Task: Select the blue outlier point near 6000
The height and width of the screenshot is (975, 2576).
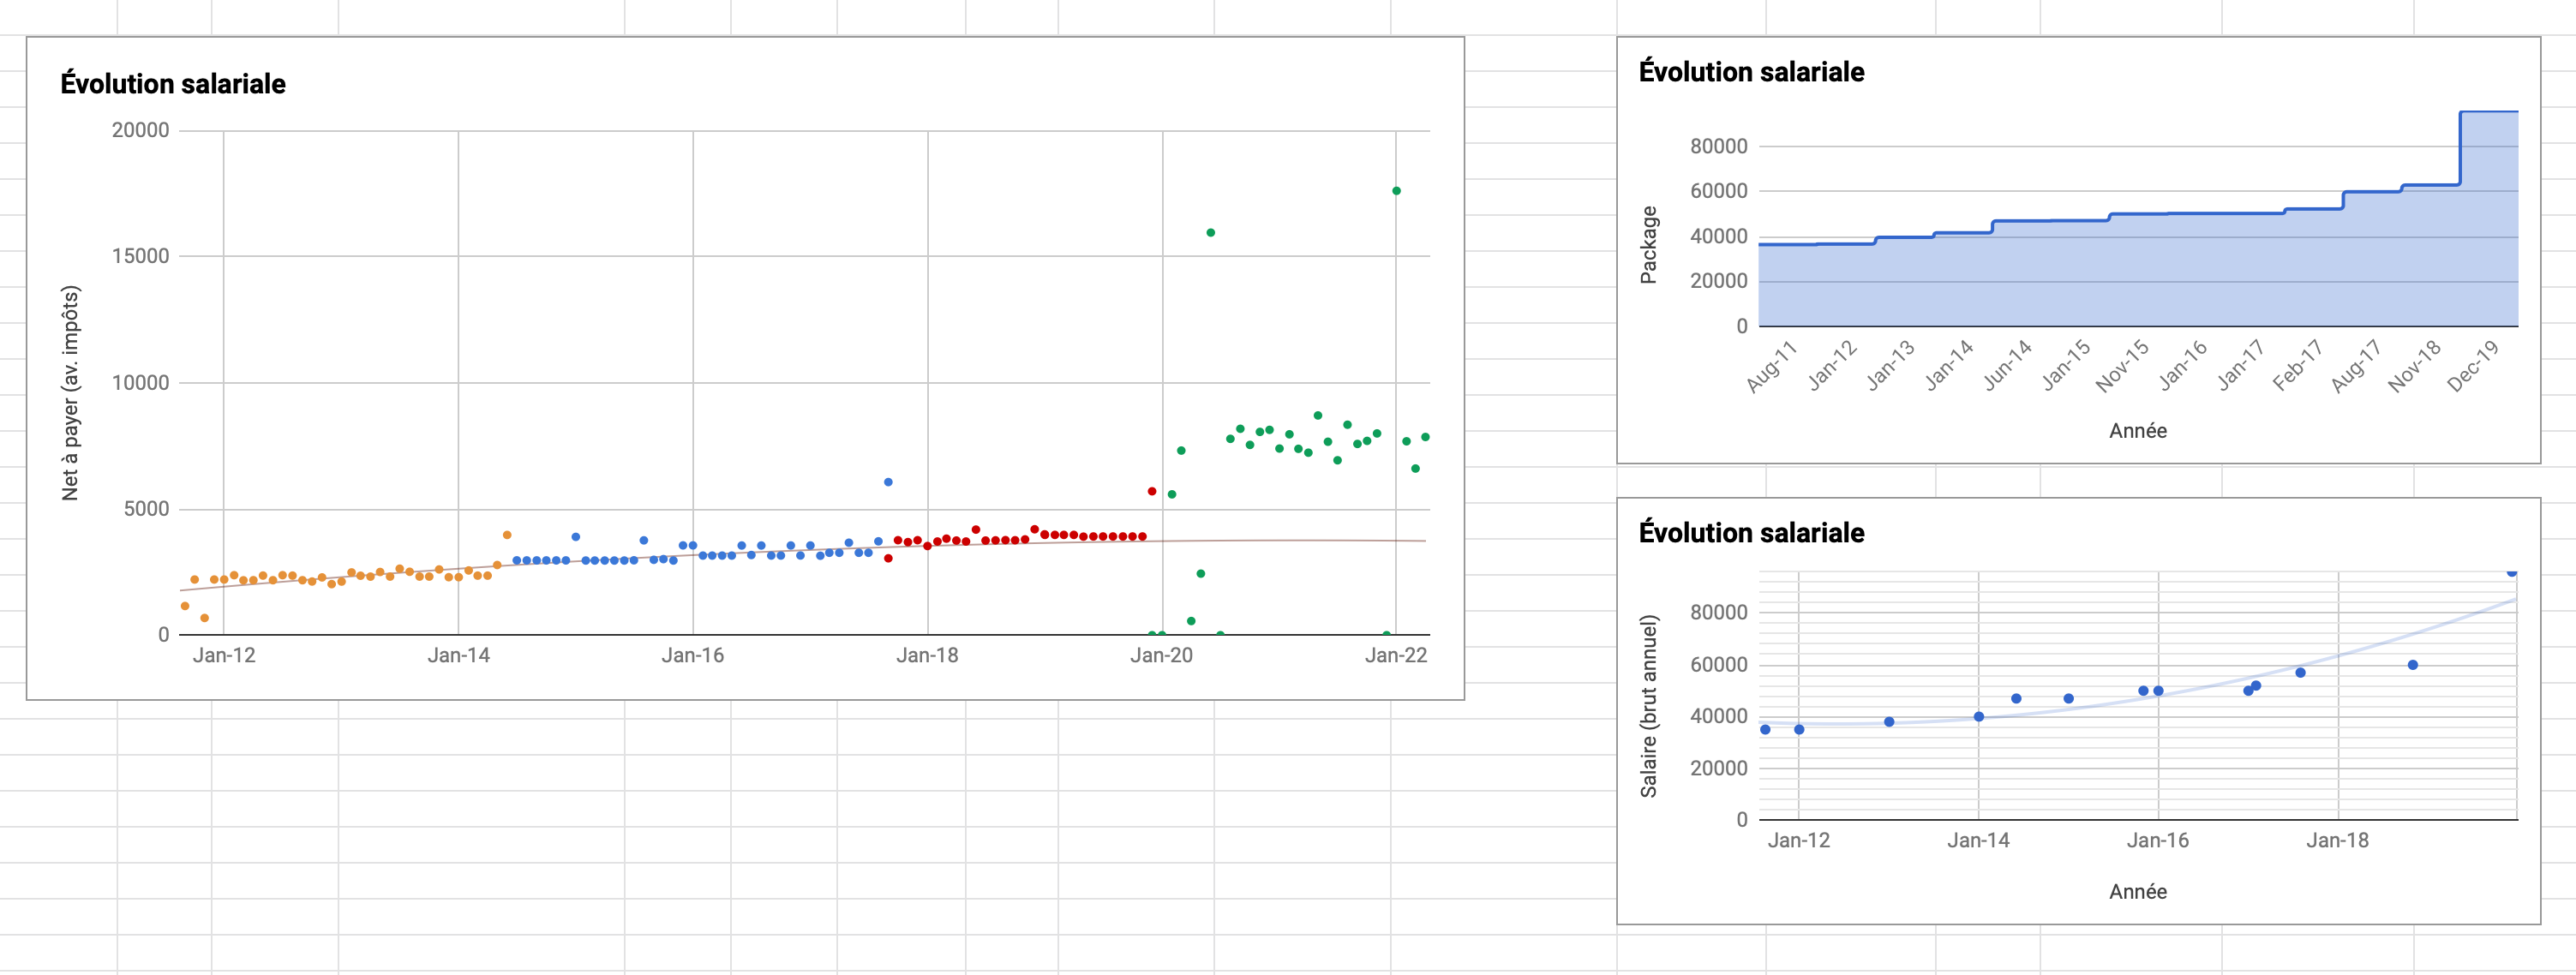Action: (x=888, y=482)
